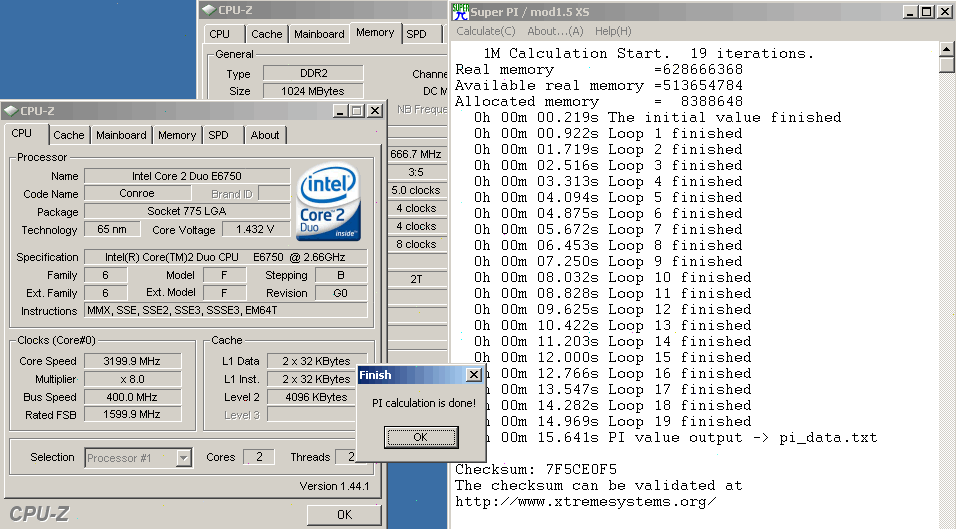Open the SPD tab in front CPU-Z
This screenshot has width=956, height=529.
218,135
